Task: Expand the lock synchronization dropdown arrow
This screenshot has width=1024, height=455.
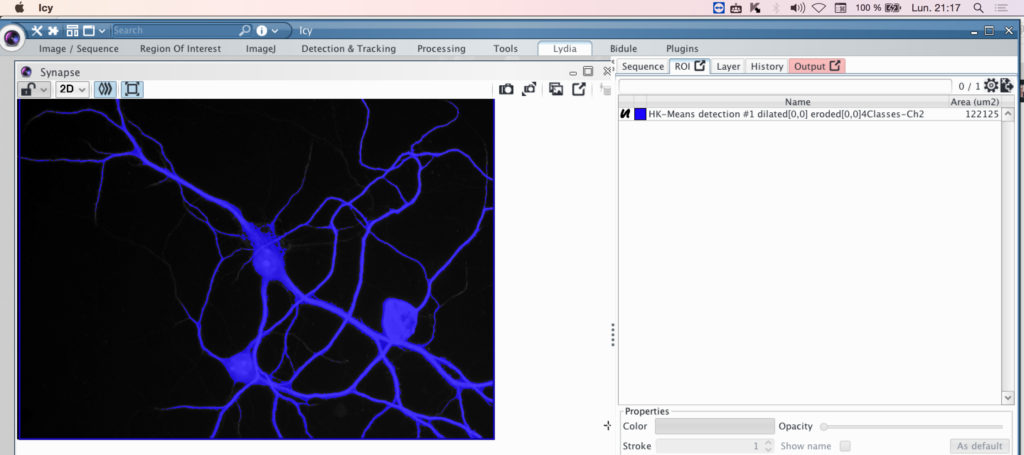Action: 44,90
